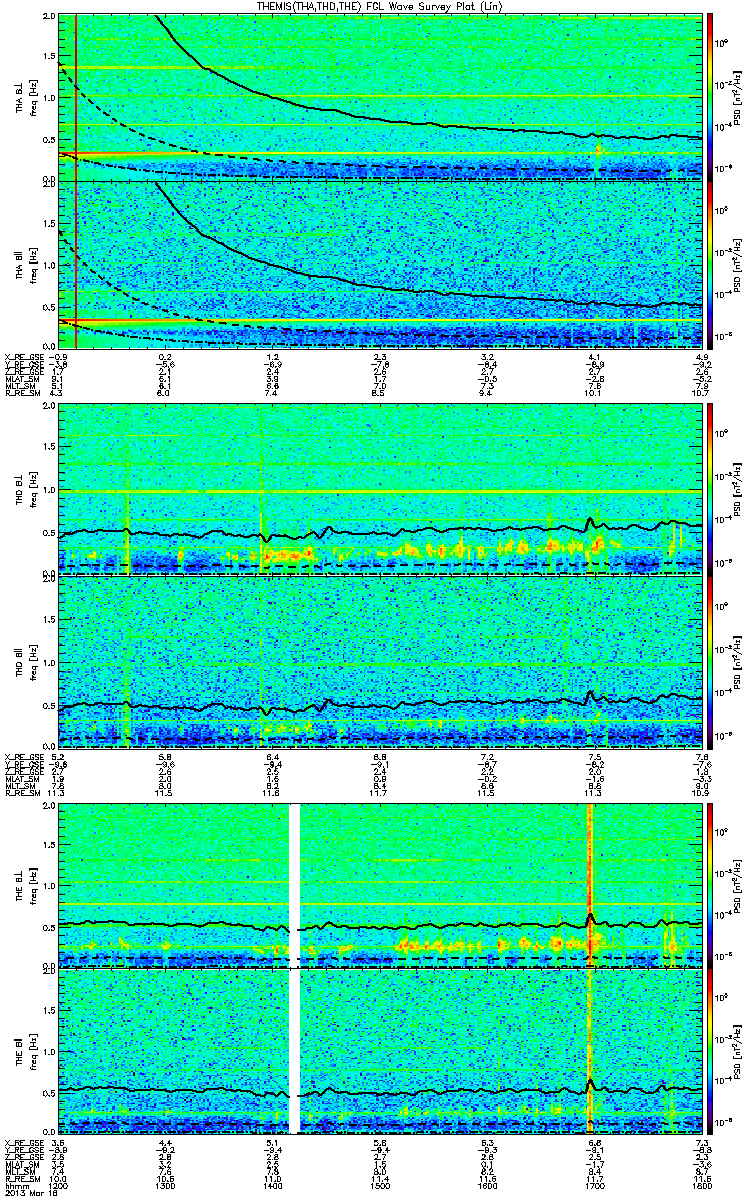The image size is (750, 1200).
Task: Click the PSD [nT²/Hz] label beside the THD B⊥ color bar
Action: pyautogui.click(x=738, y=488)
